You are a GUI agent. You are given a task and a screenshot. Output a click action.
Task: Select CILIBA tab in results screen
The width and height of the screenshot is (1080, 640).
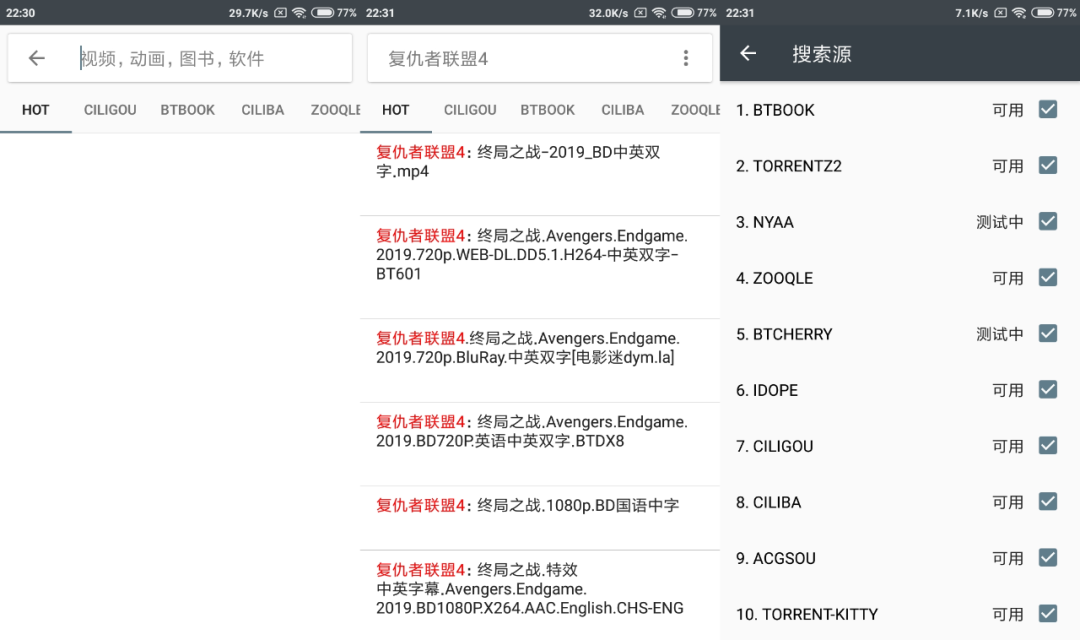pyautogui.click(x=623, y=110)
